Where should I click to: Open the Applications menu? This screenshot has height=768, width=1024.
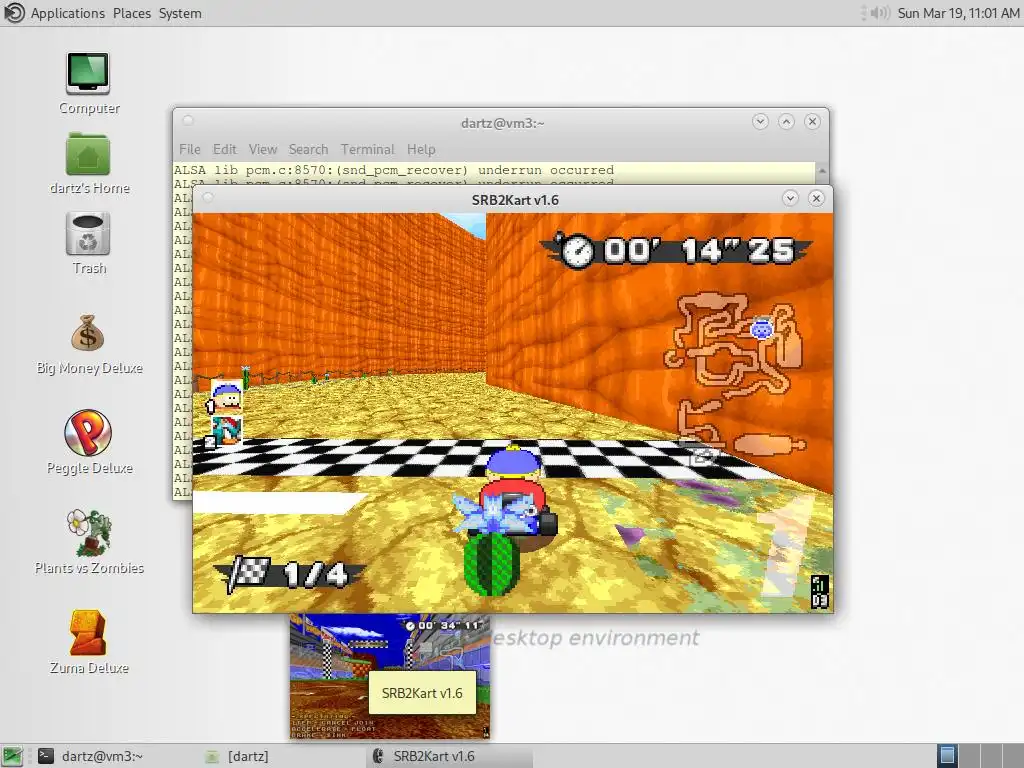point(67,13)
